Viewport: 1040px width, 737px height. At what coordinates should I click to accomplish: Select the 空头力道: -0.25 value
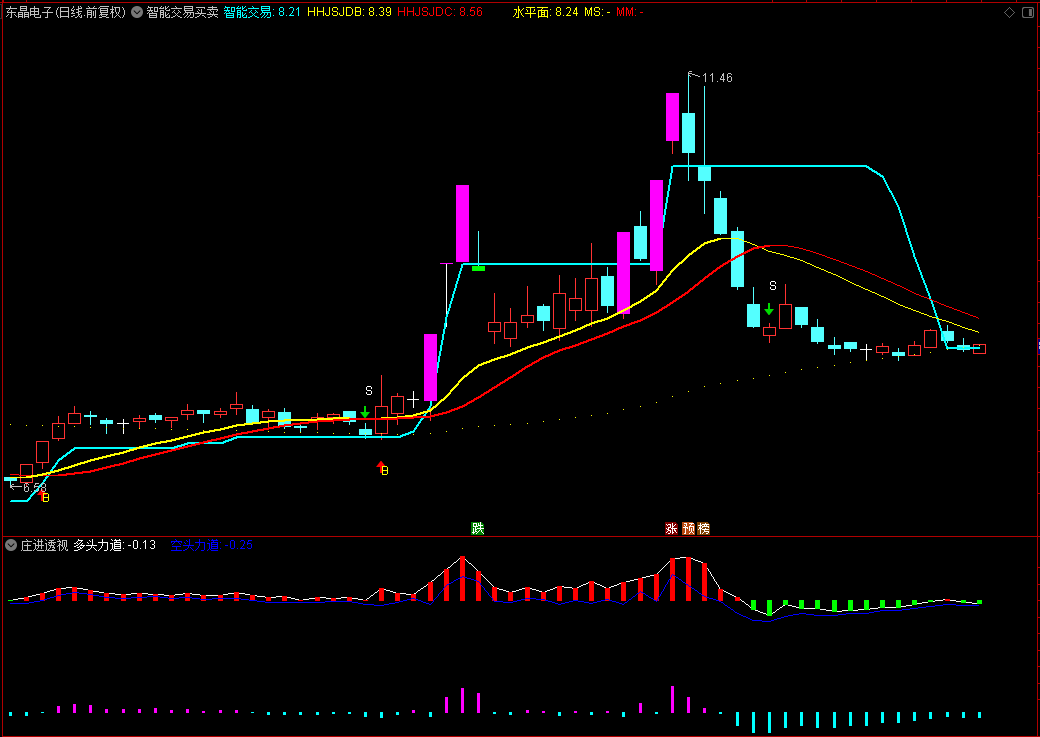coord(212,545)
